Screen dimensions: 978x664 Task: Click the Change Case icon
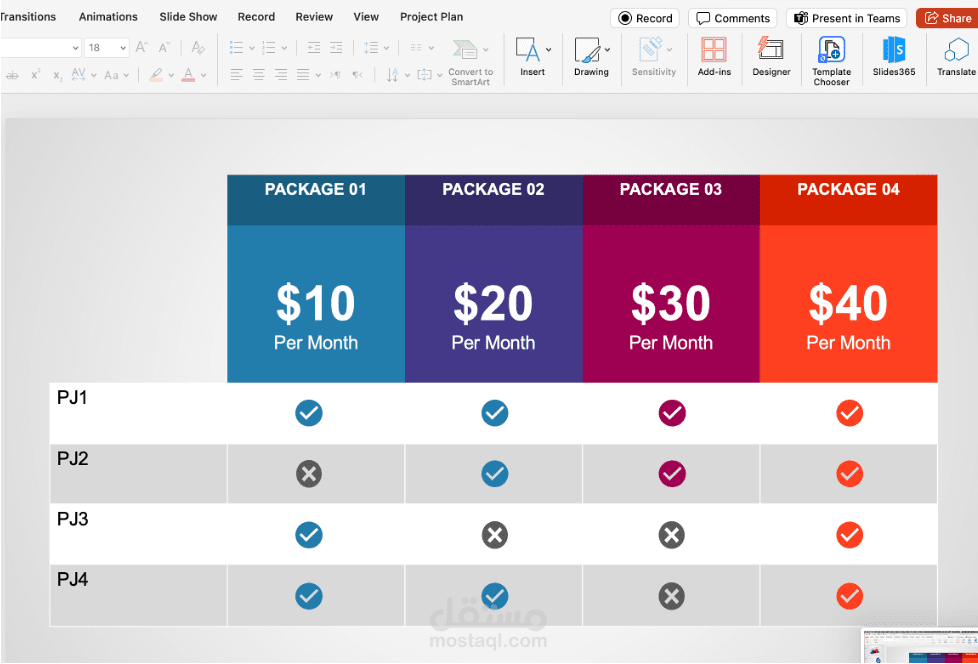[112, 75]
